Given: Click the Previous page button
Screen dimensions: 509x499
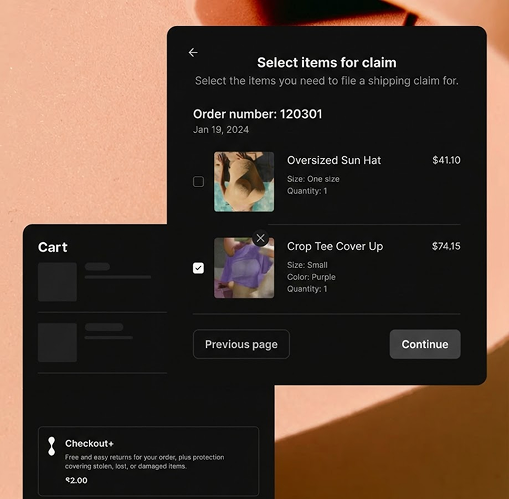Looking at the screenshot, I should [241, 344].
